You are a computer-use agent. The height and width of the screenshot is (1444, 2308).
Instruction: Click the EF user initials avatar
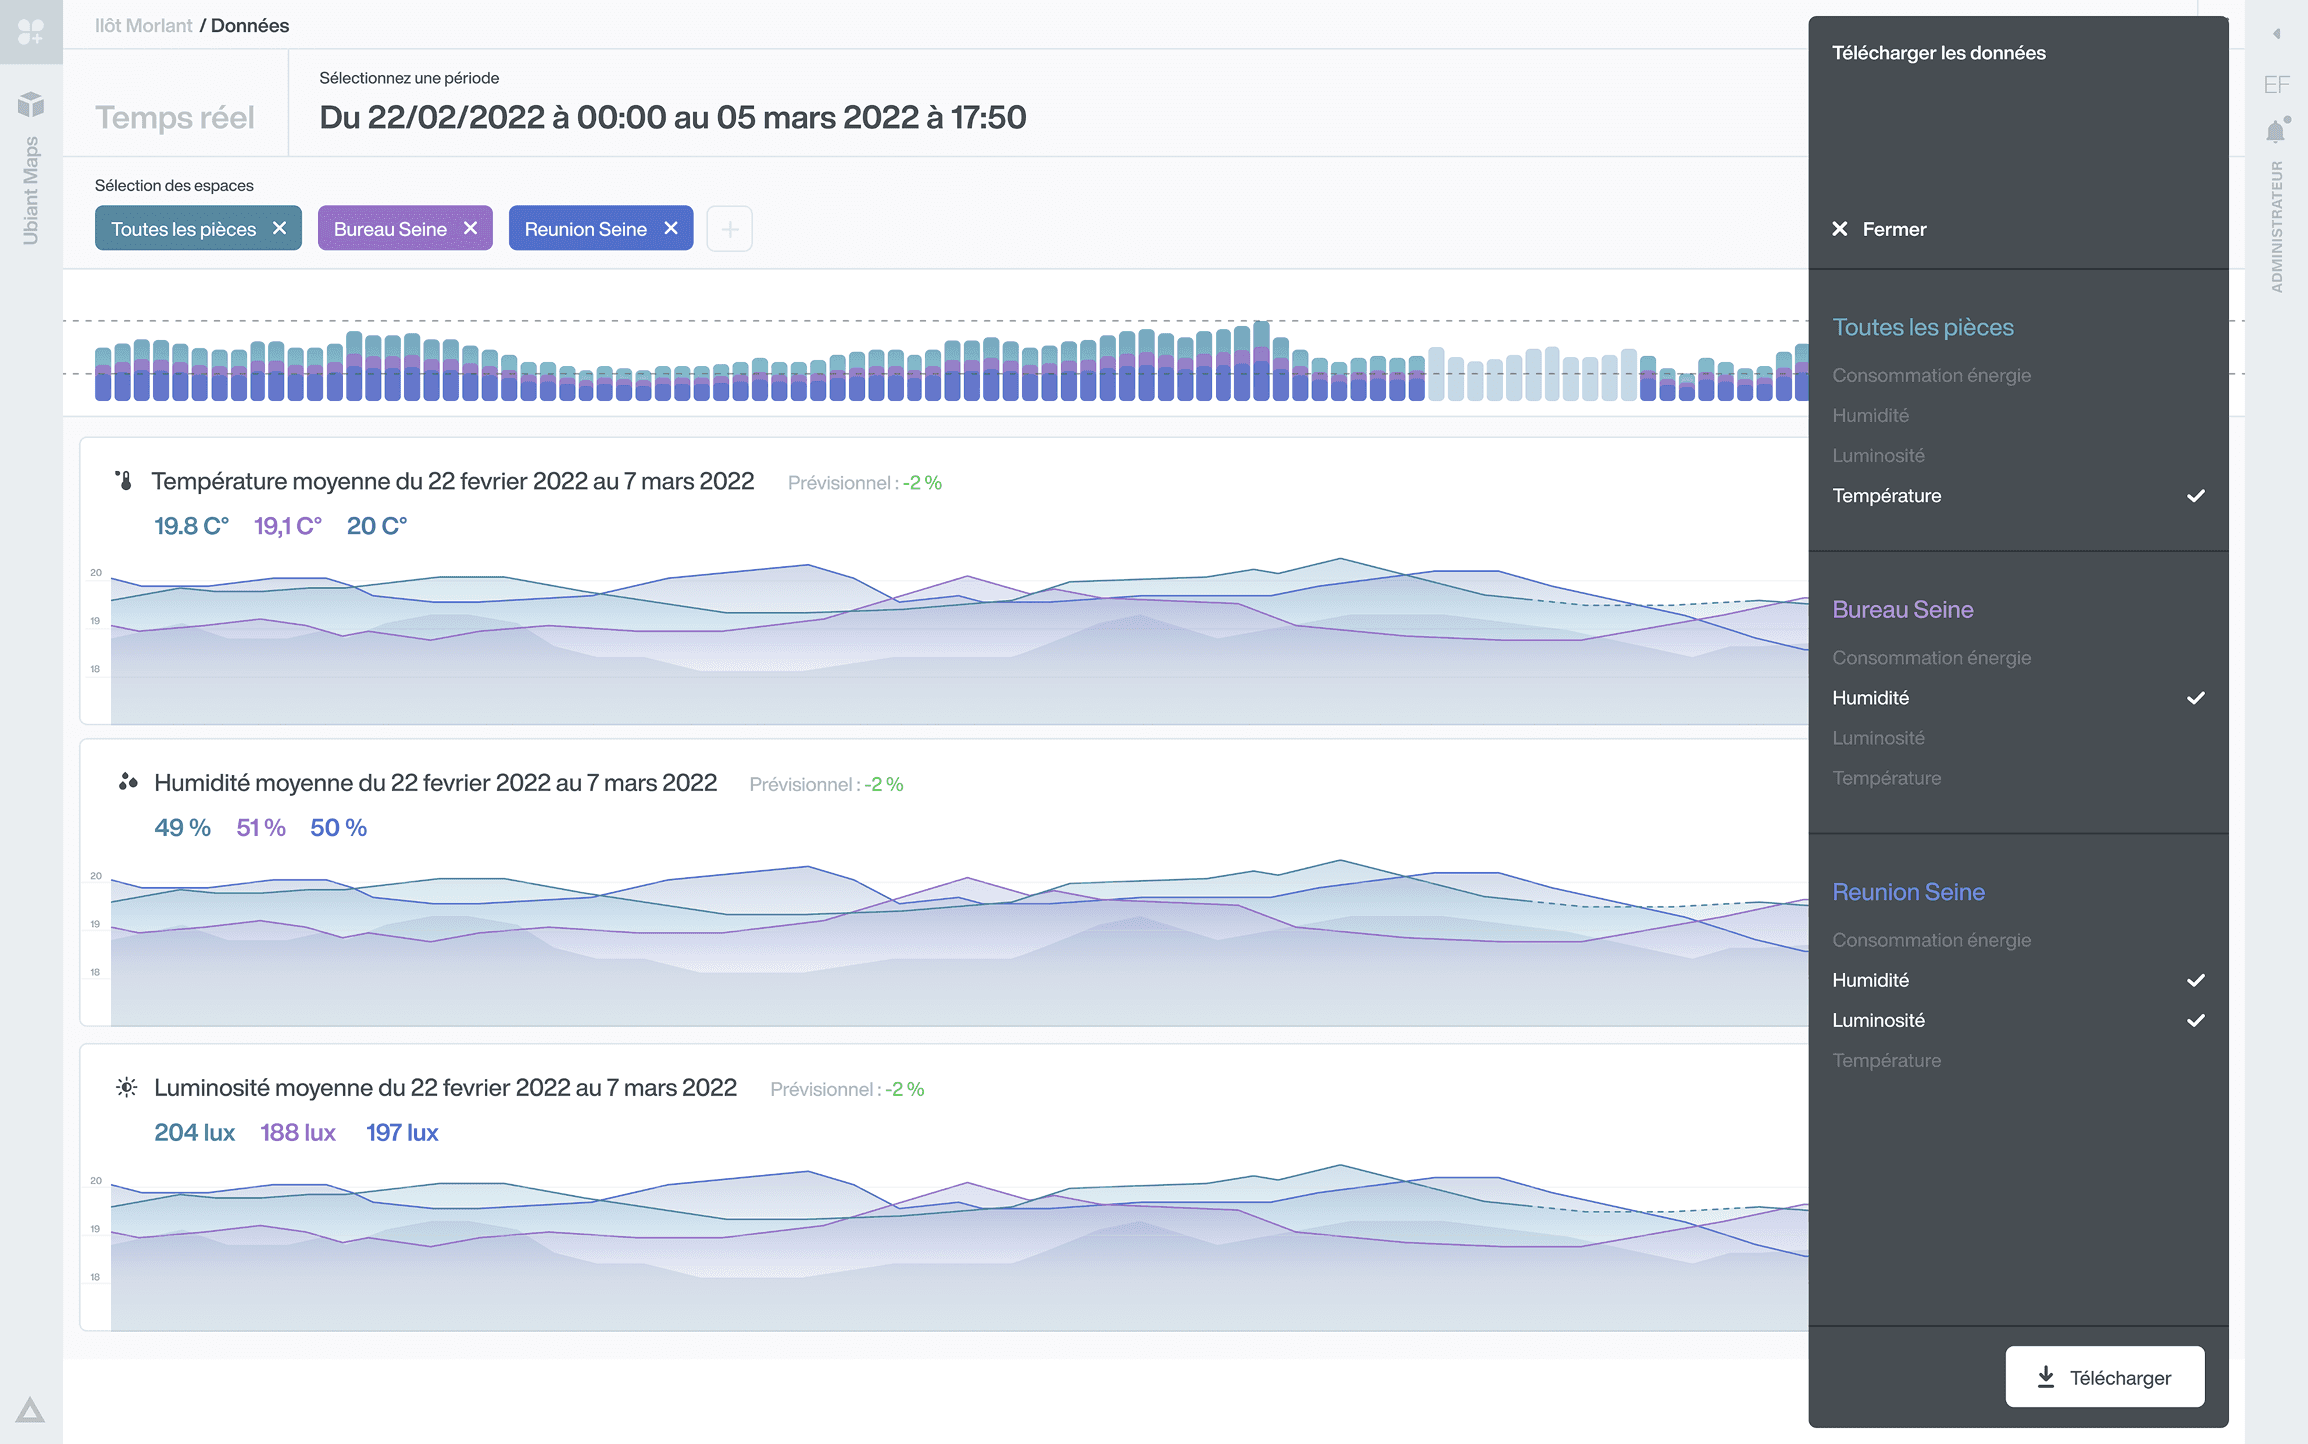(2276, 85)
